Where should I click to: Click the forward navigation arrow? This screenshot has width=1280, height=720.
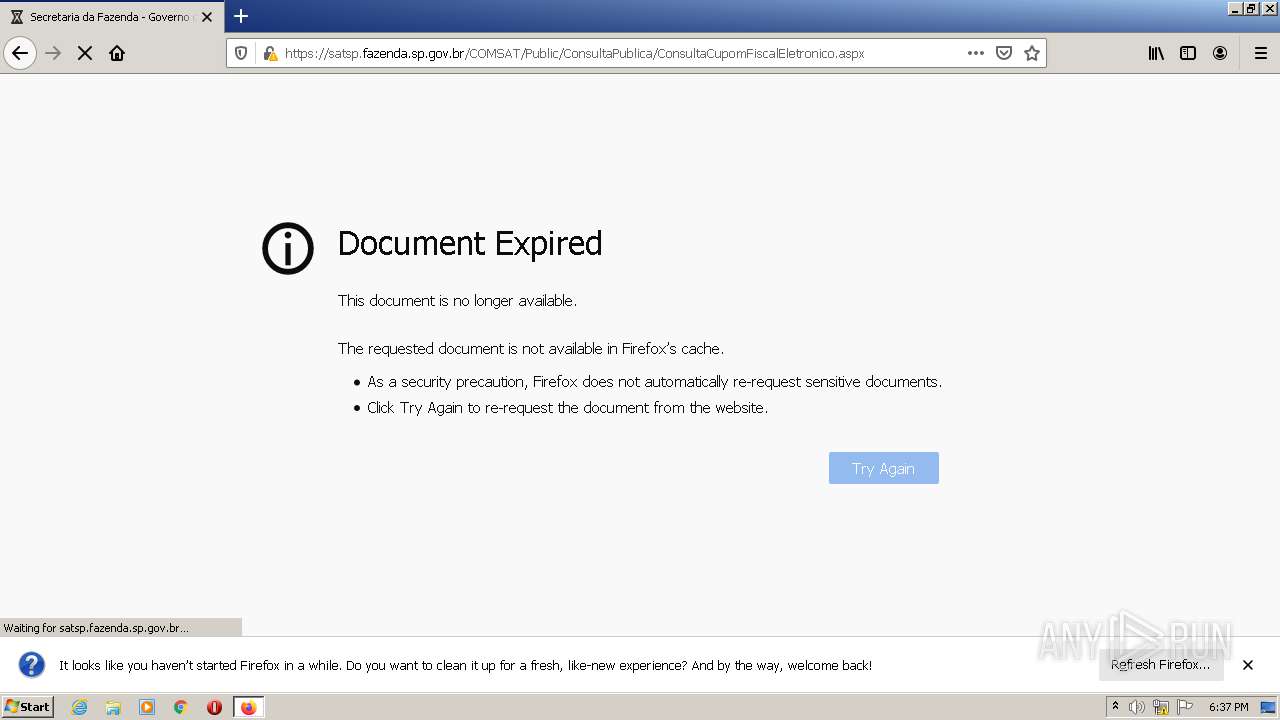pos(53,53)
